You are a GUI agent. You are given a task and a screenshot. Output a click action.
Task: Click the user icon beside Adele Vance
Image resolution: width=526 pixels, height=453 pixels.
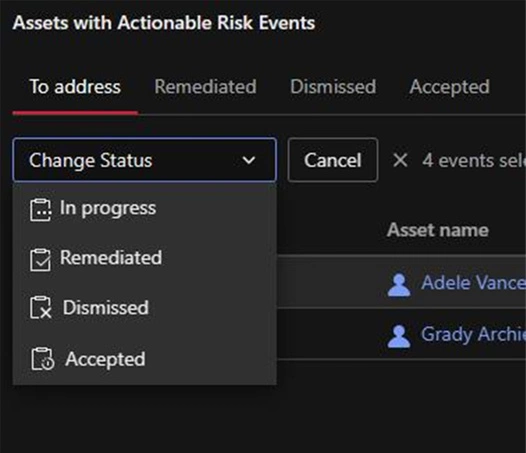click(399, 285)
